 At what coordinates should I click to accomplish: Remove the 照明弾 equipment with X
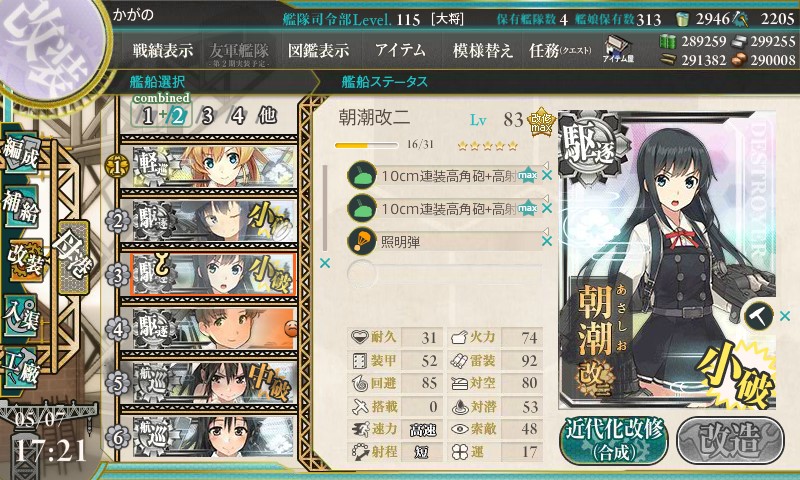pos(547,241)
